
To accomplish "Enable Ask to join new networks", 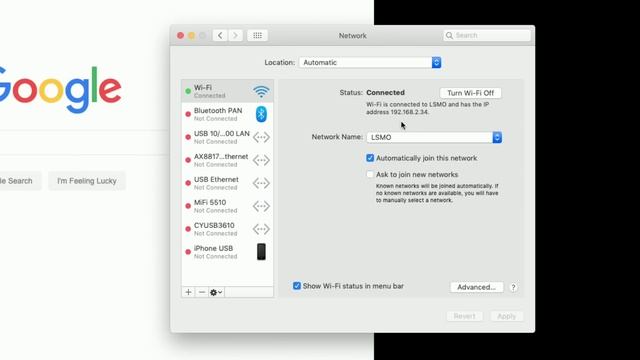I will 370,174.
